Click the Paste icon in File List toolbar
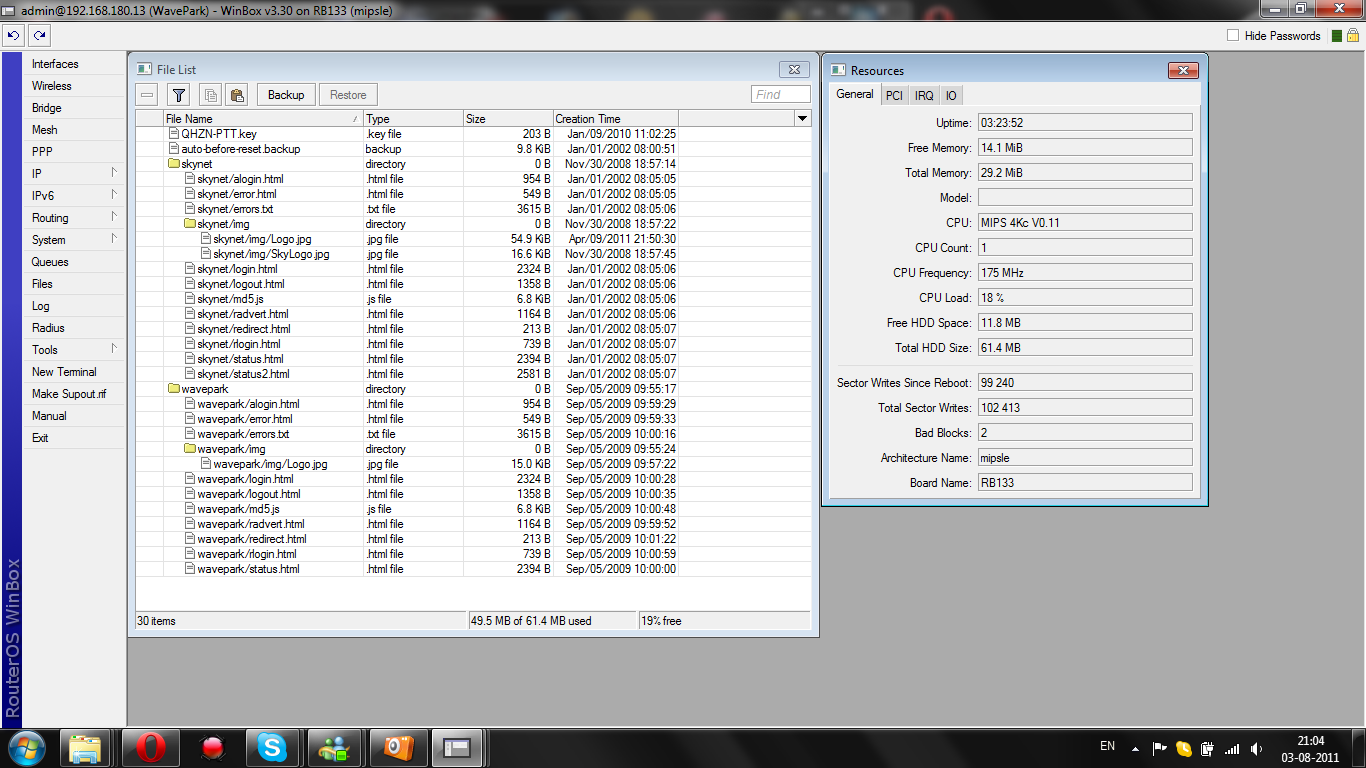The height and width of the screenshot is (768, 1366). click(236, 95)
